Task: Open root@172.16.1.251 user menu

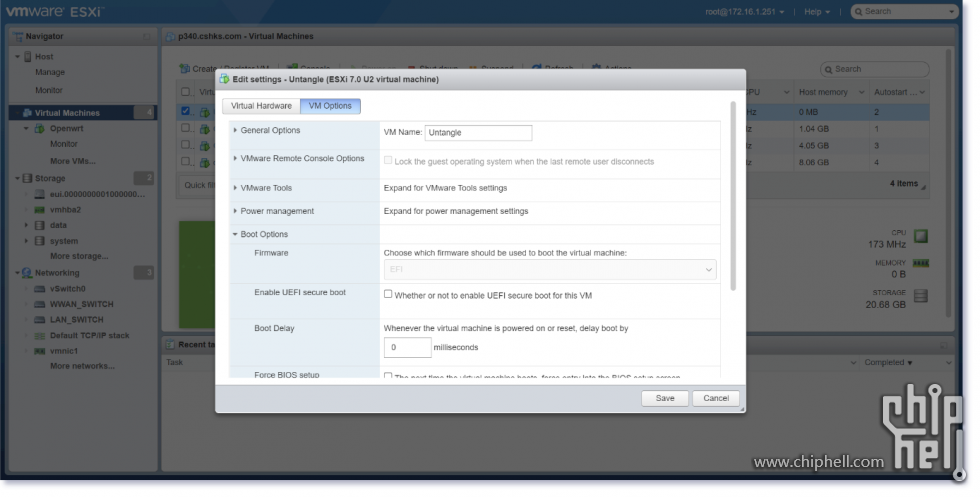Action: (x=744, y=12)
